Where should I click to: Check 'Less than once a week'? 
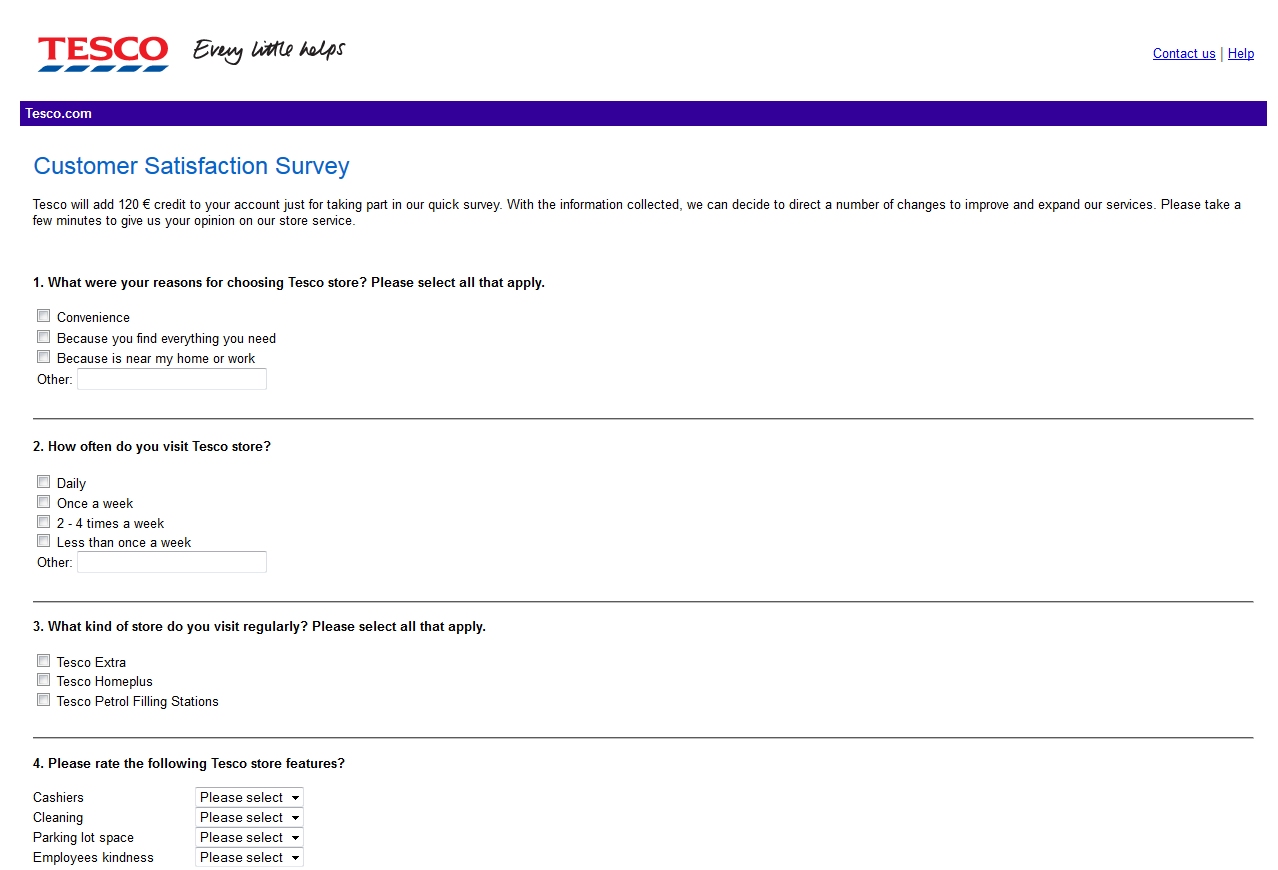click(44, 541)
